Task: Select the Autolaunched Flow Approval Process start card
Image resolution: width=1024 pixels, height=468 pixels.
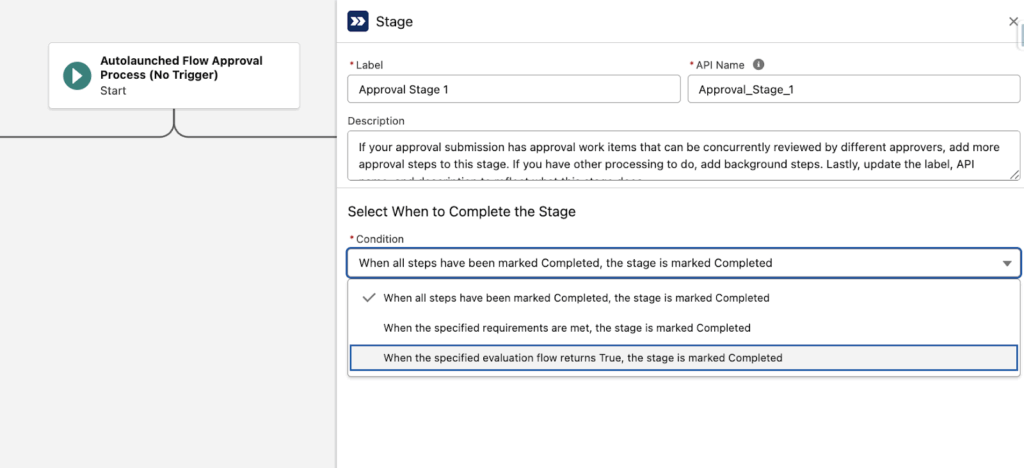Action: (174, 76)
